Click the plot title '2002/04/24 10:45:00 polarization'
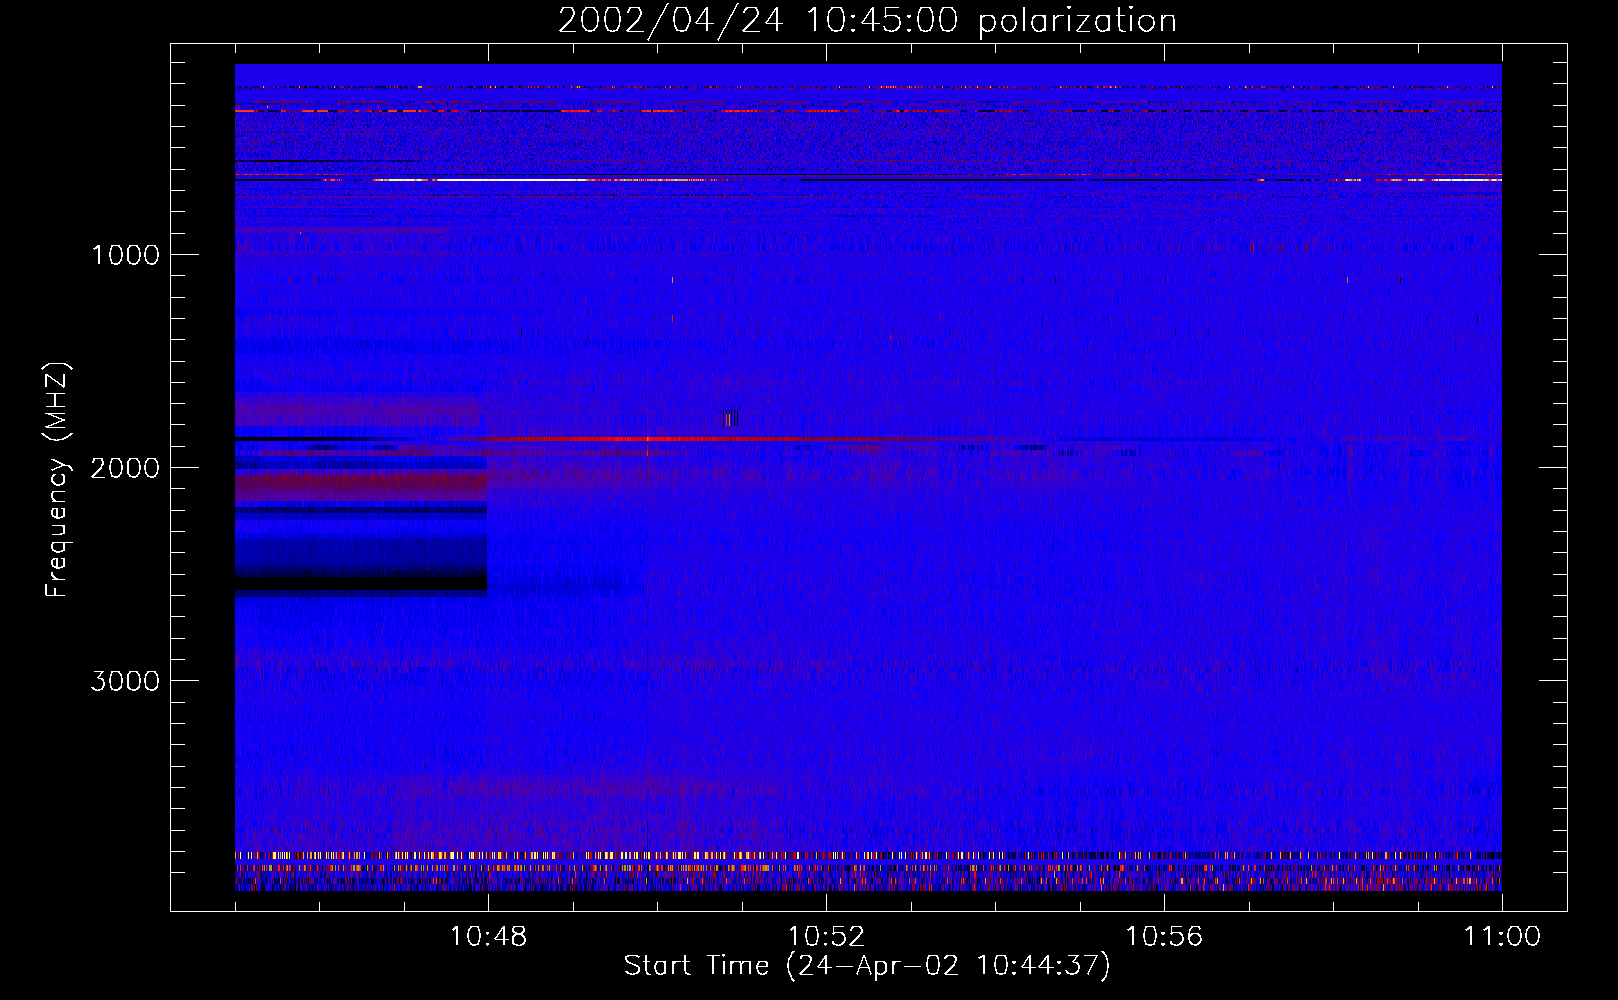 tap(867, 20)
